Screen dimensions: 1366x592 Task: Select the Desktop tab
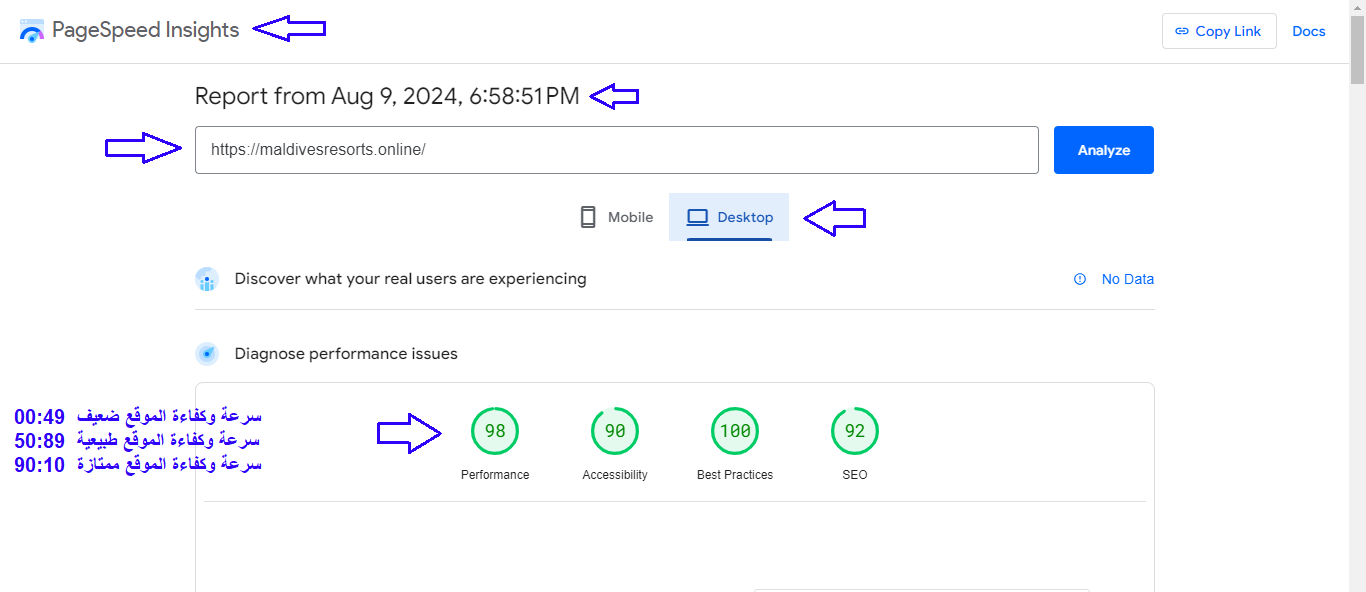tap(729, 217)
